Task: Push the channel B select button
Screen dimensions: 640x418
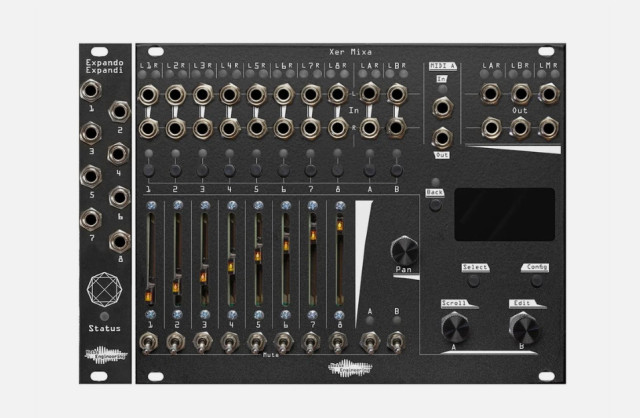Action: click(x=396, y=170)
